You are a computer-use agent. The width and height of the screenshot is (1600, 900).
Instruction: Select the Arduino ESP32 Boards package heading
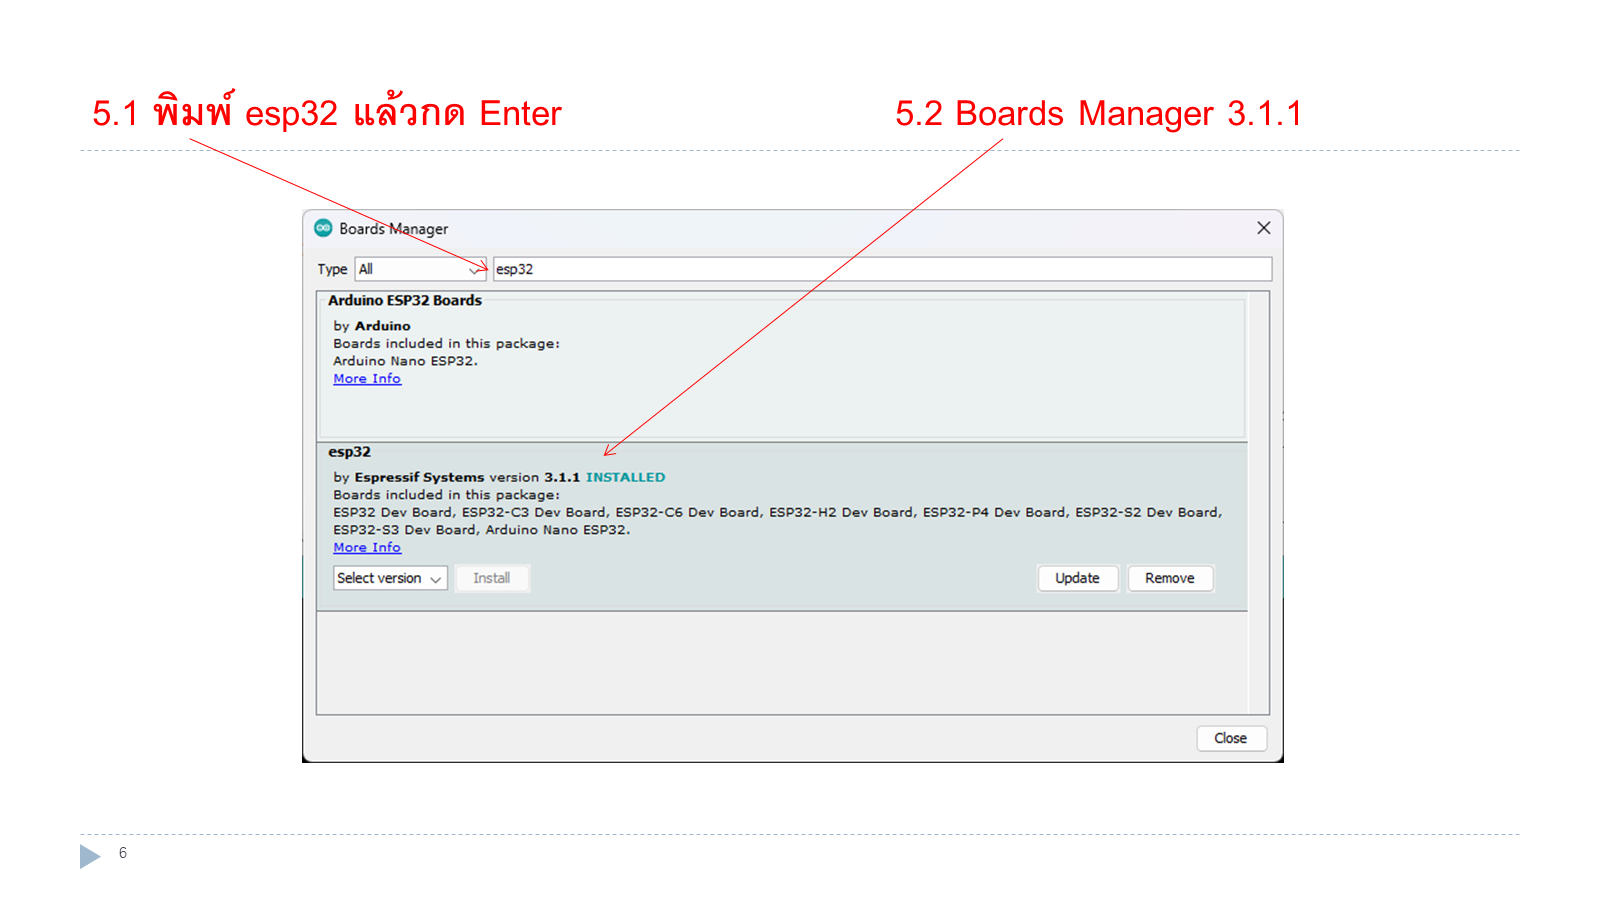pyautogui.click(x=405, y=300)
